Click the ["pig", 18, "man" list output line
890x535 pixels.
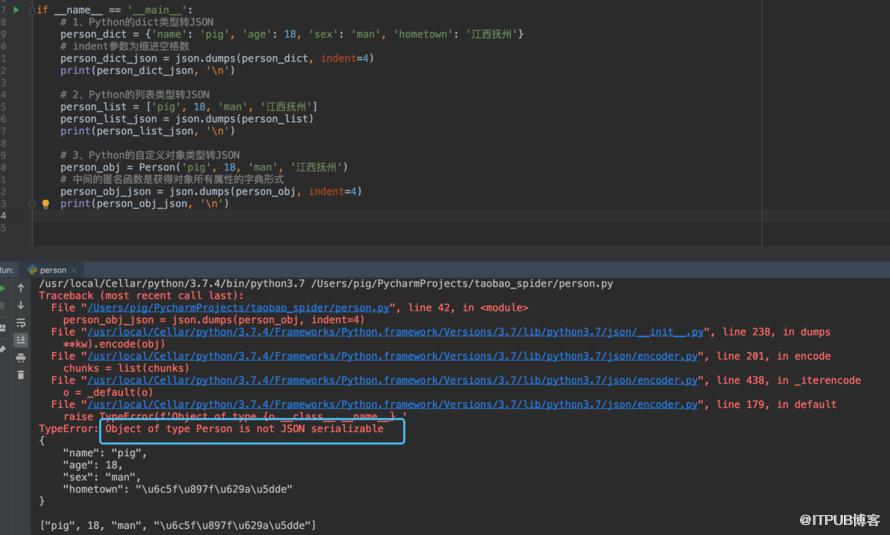178,525
